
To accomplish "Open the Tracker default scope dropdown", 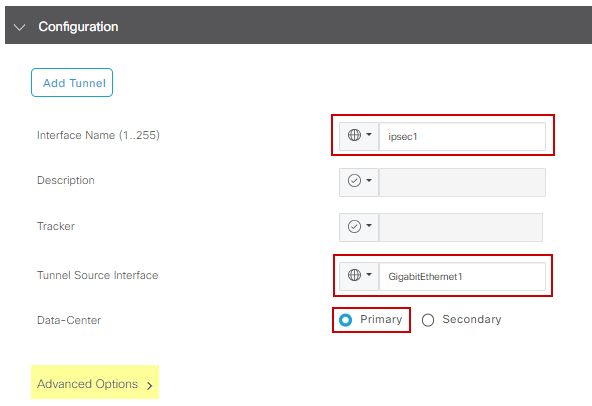I will coord(359,227).
